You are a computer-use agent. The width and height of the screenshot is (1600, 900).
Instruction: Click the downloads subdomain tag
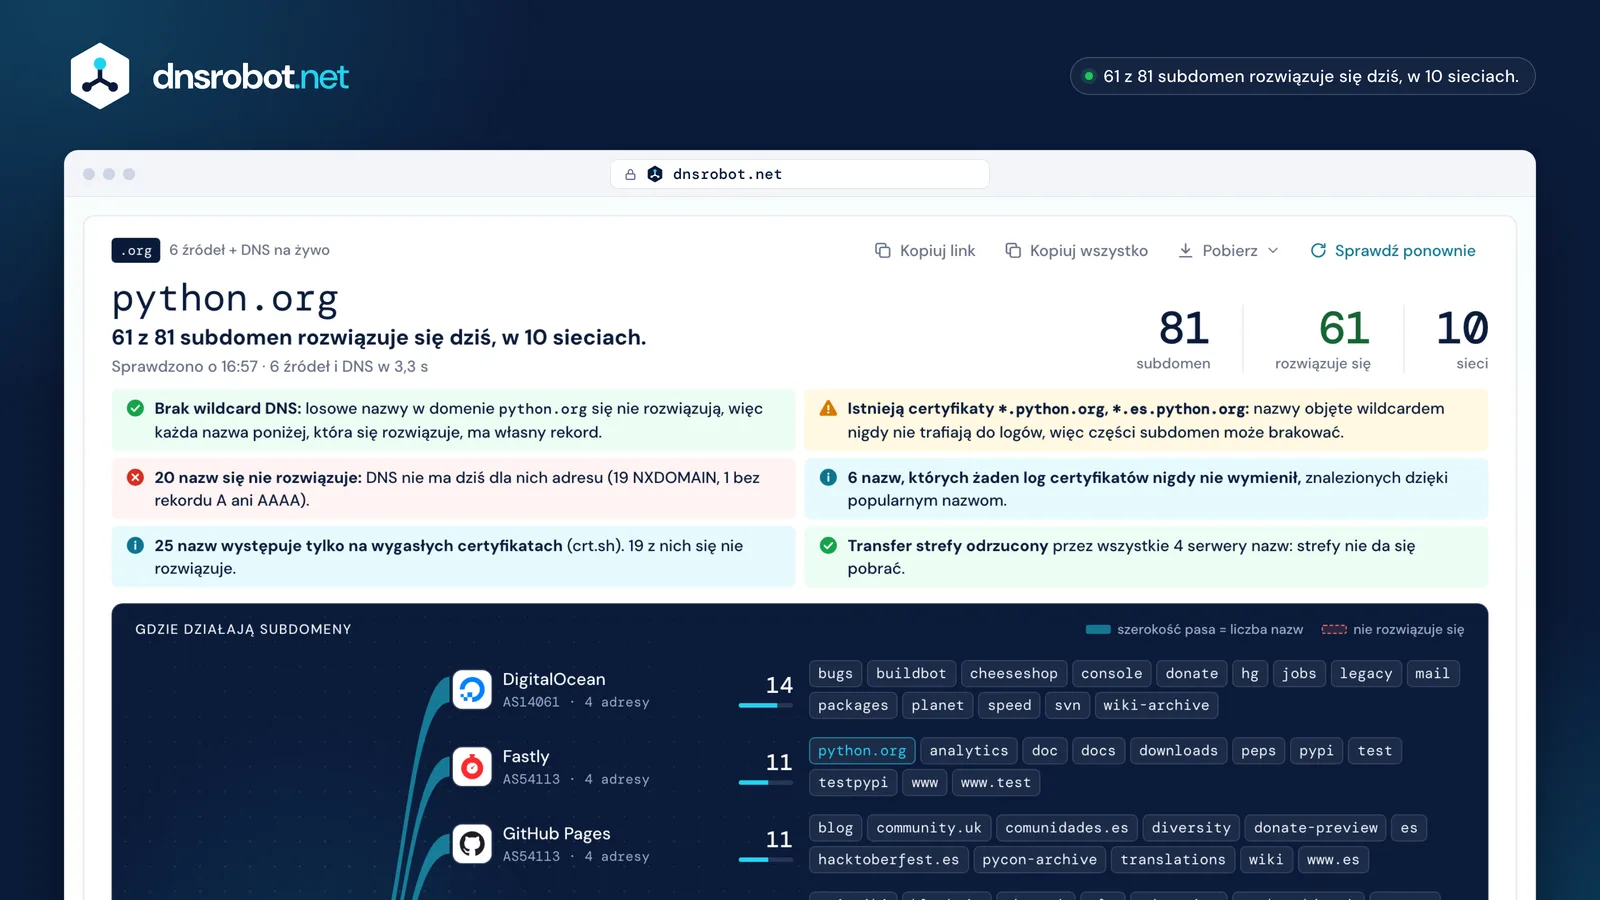1178,751
